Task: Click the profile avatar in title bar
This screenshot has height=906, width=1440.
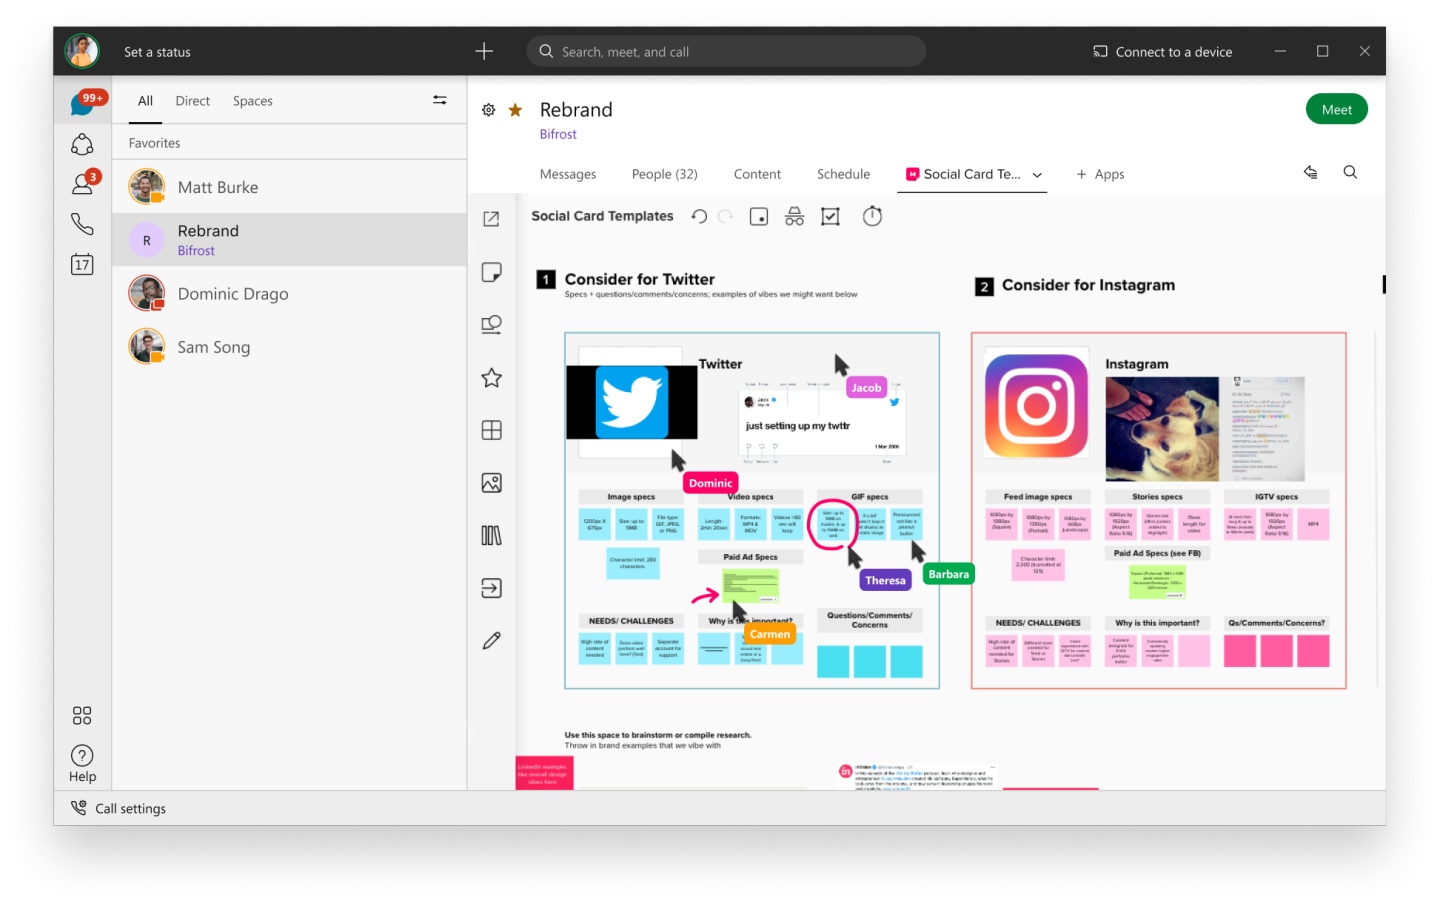Action: pos(82,51)
